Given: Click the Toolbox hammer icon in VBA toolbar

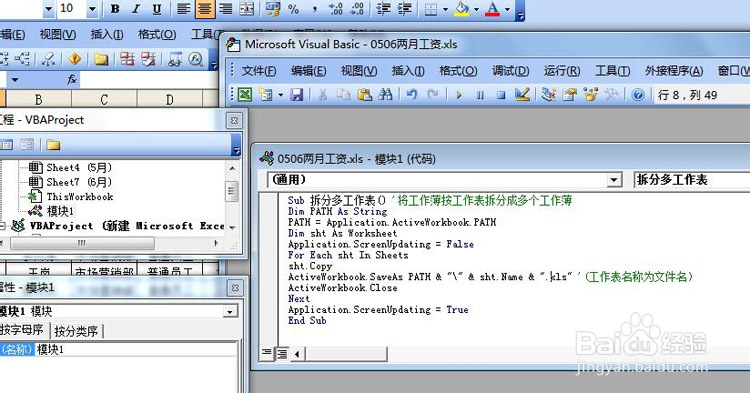Looking at the screenshot, I should 611,94.
